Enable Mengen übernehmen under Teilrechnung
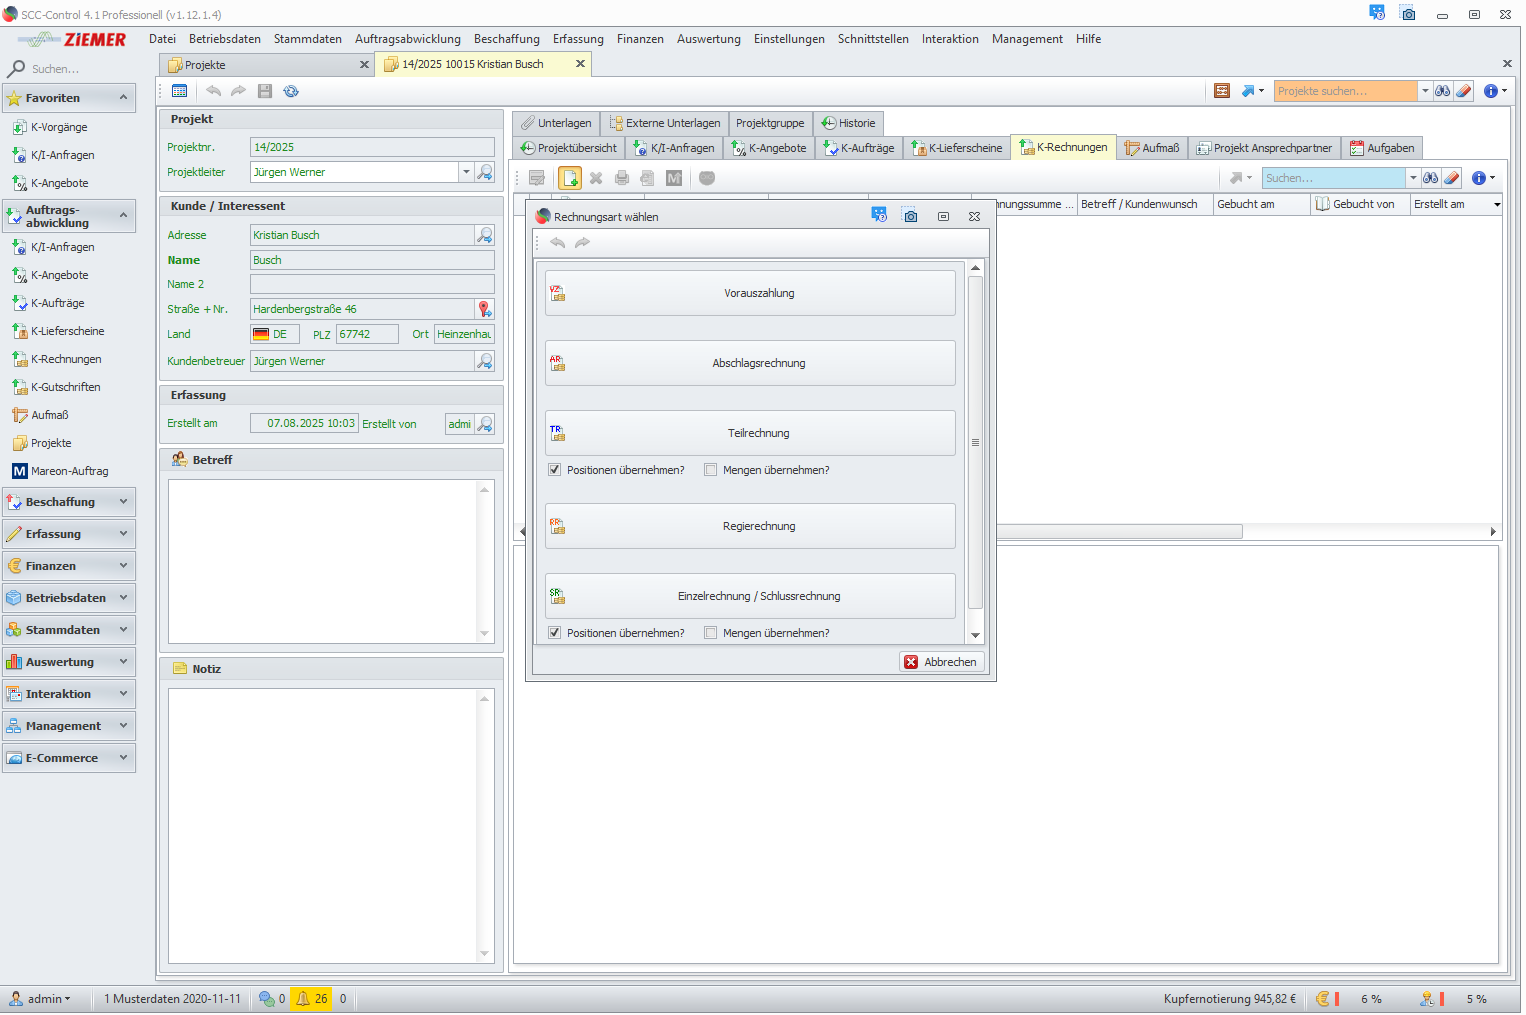Viewport: 1526px width, 1015px height. [711, 470]
